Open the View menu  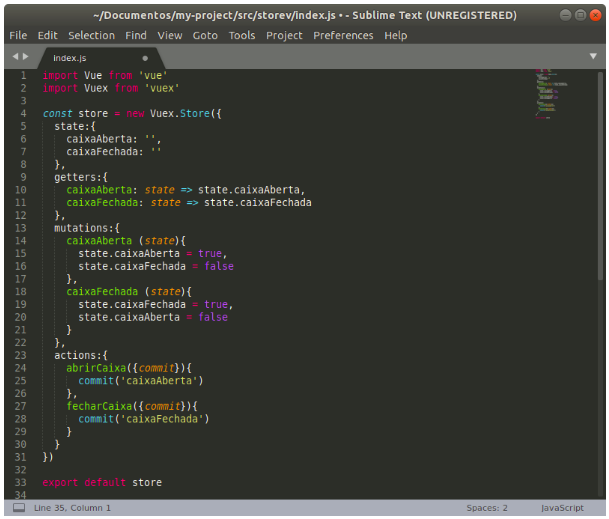click(170, 35)
